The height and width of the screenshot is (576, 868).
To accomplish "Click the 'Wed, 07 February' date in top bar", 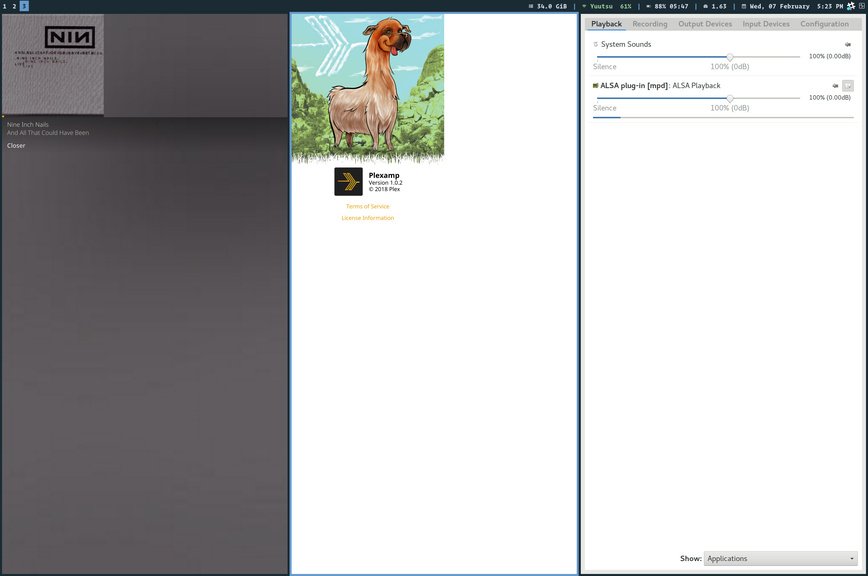I will [779, 7].
